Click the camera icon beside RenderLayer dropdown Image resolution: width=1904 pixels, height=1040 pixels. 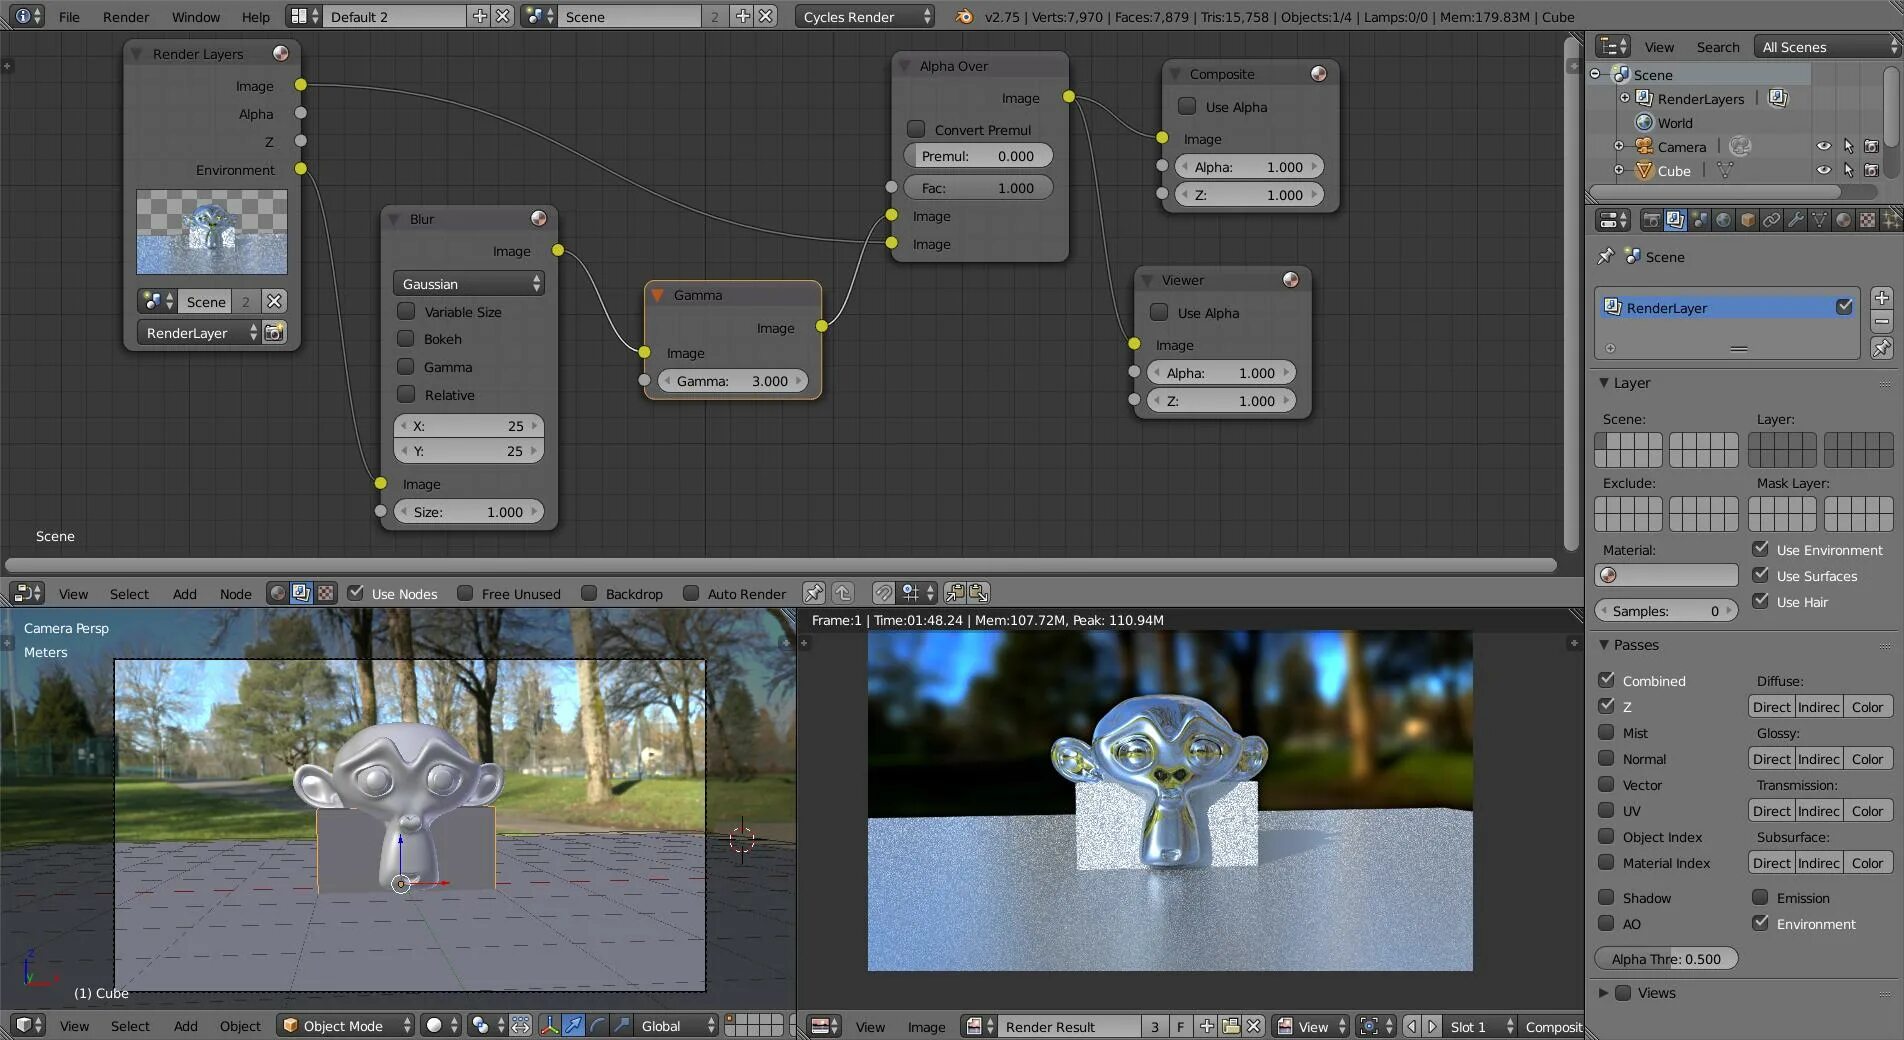[274, 333]
